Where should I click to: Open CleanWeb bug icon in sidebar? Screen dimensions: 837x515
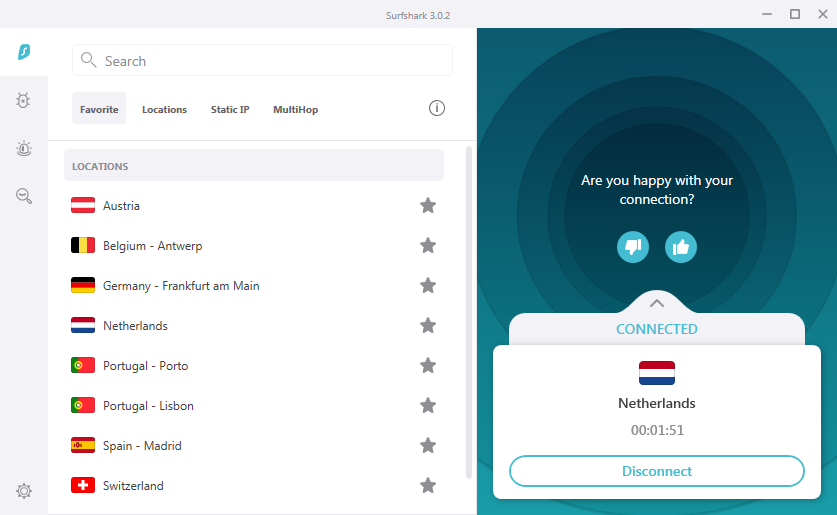point(23,100)
